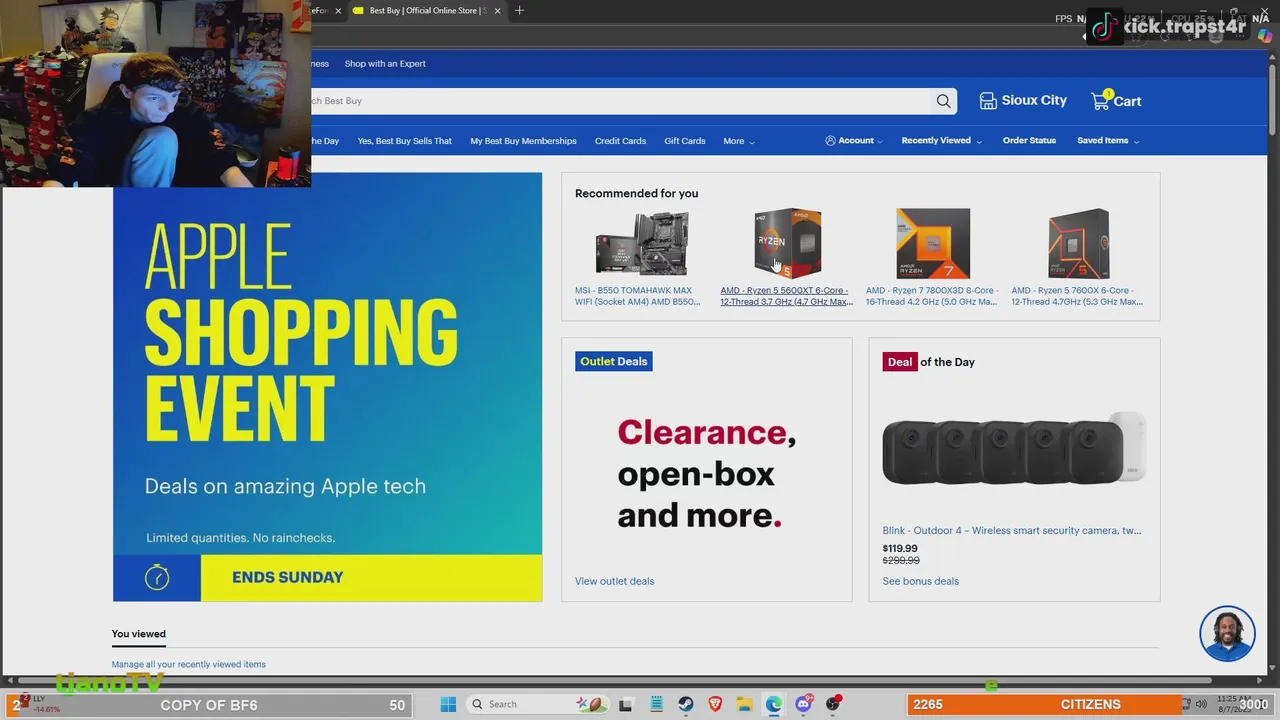This screenshot has width=1280, height=720.
Task: Open the Windows Start menu
Action: coord(448,704)
